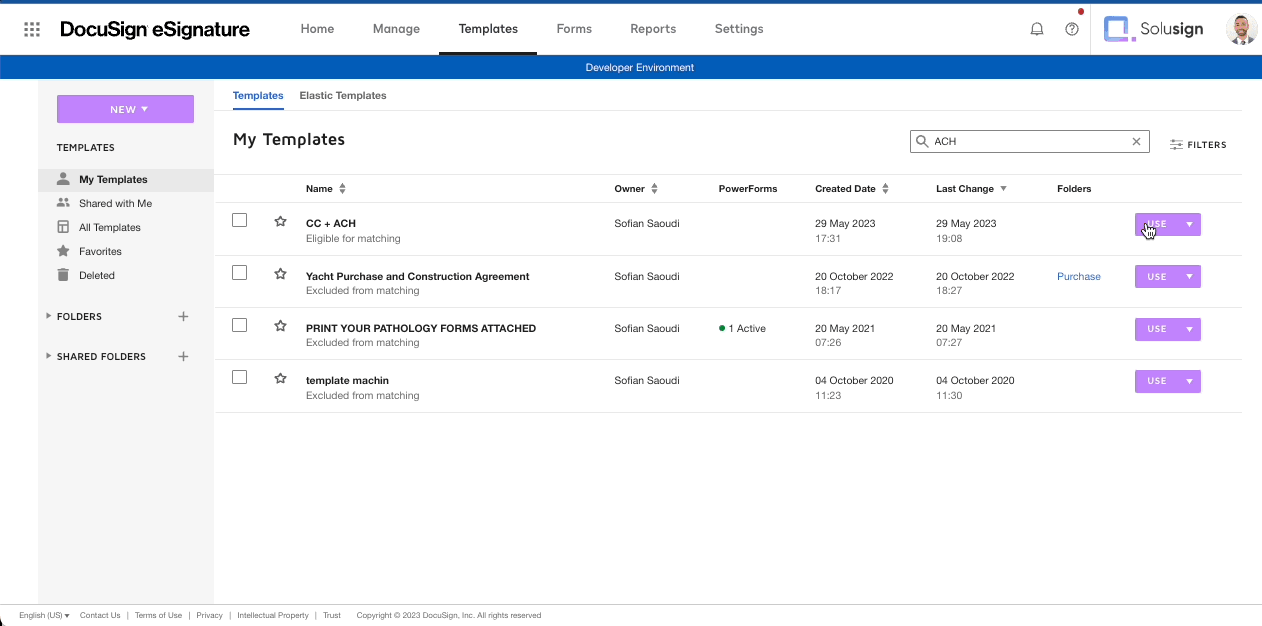Star the Yacht Purchase and Construction Agreement template
Image resolution: width=1262 pixels, height=626 pixels.
[x=280, y=273]
